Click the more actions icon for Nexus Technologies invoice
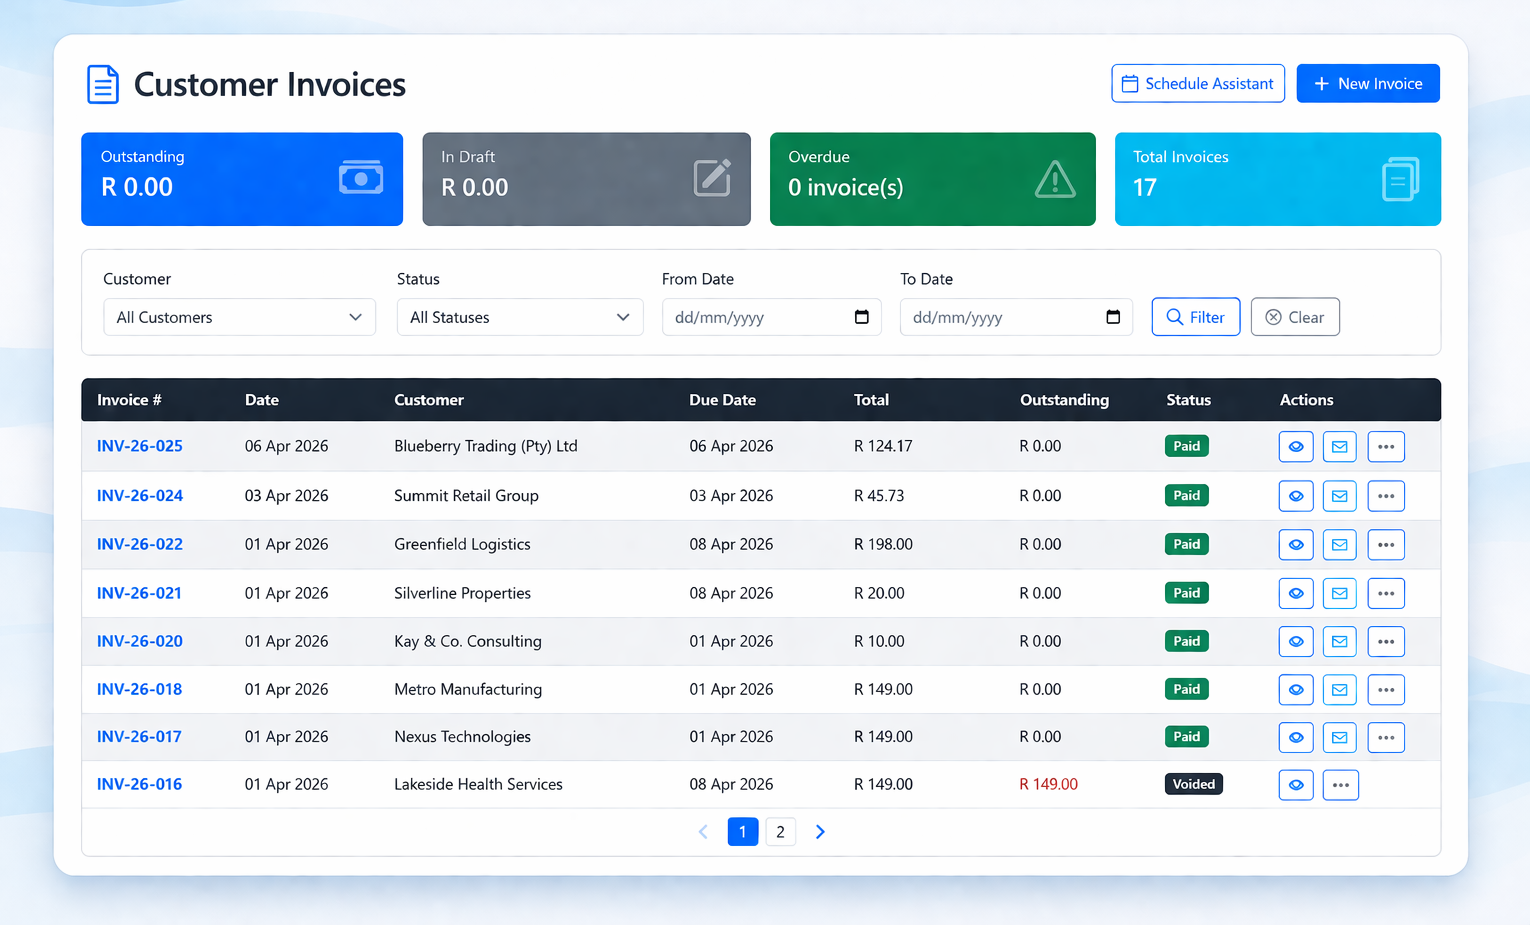The width and height of the screenshot is (1530, 925). pyautogui.click(x=1386, y=737)
